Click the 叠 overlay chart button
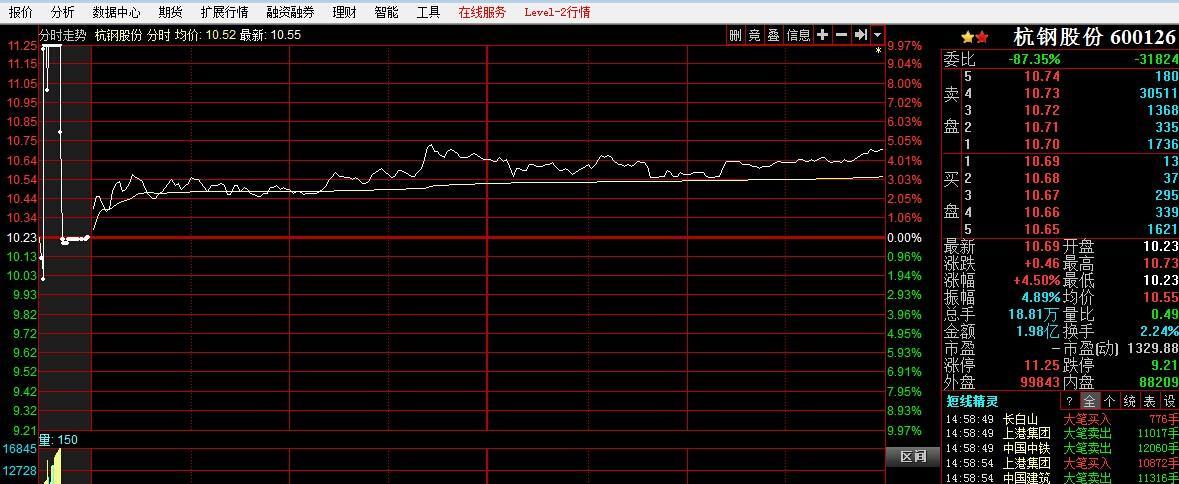This screenshot has height=484, width=1179. click(773, 35)
